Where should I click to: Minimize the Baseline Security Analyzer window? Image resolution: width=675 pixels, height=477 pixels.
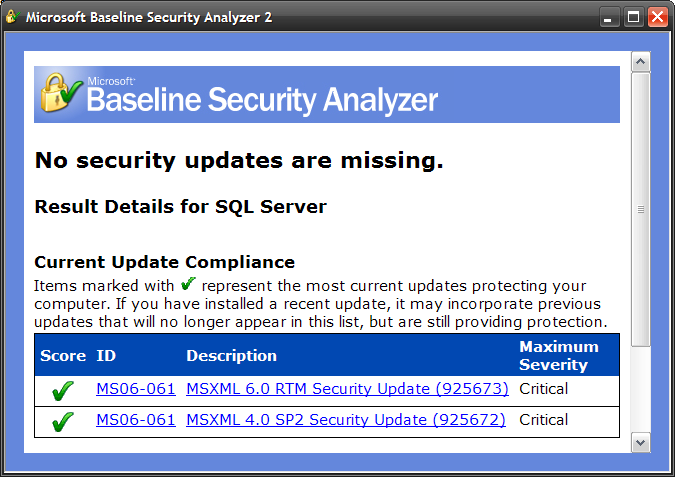pos(610,17)
